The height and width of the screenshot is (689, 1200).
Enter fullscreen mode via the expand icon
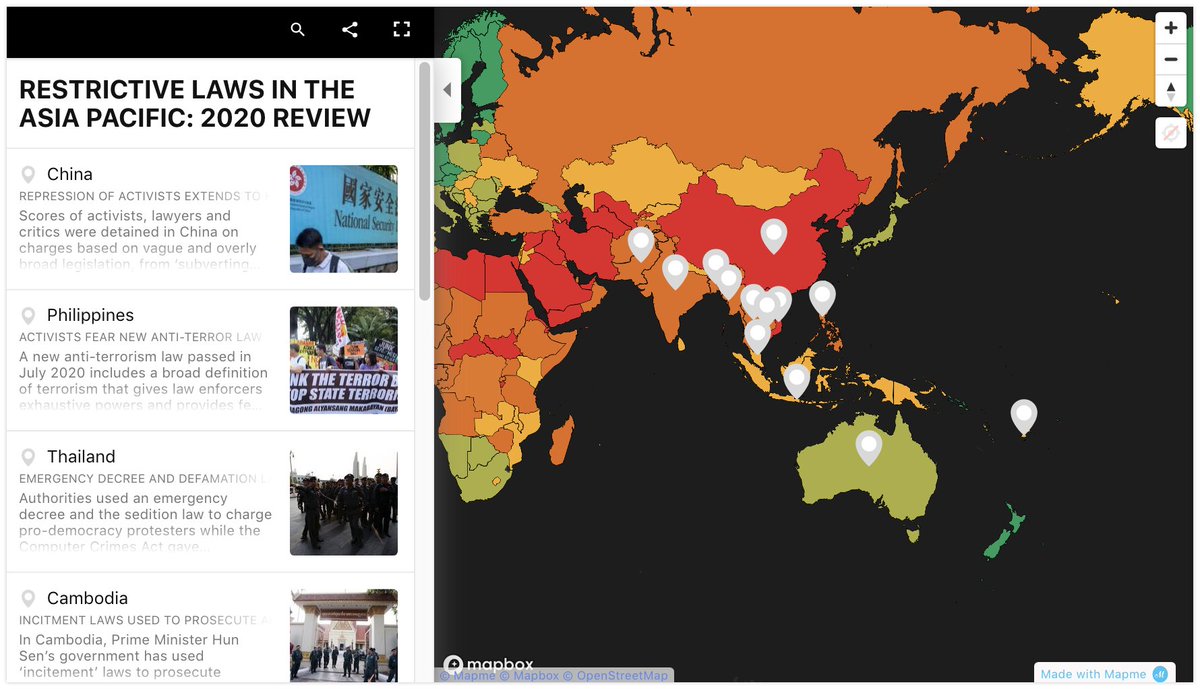(x=402, y=30)
